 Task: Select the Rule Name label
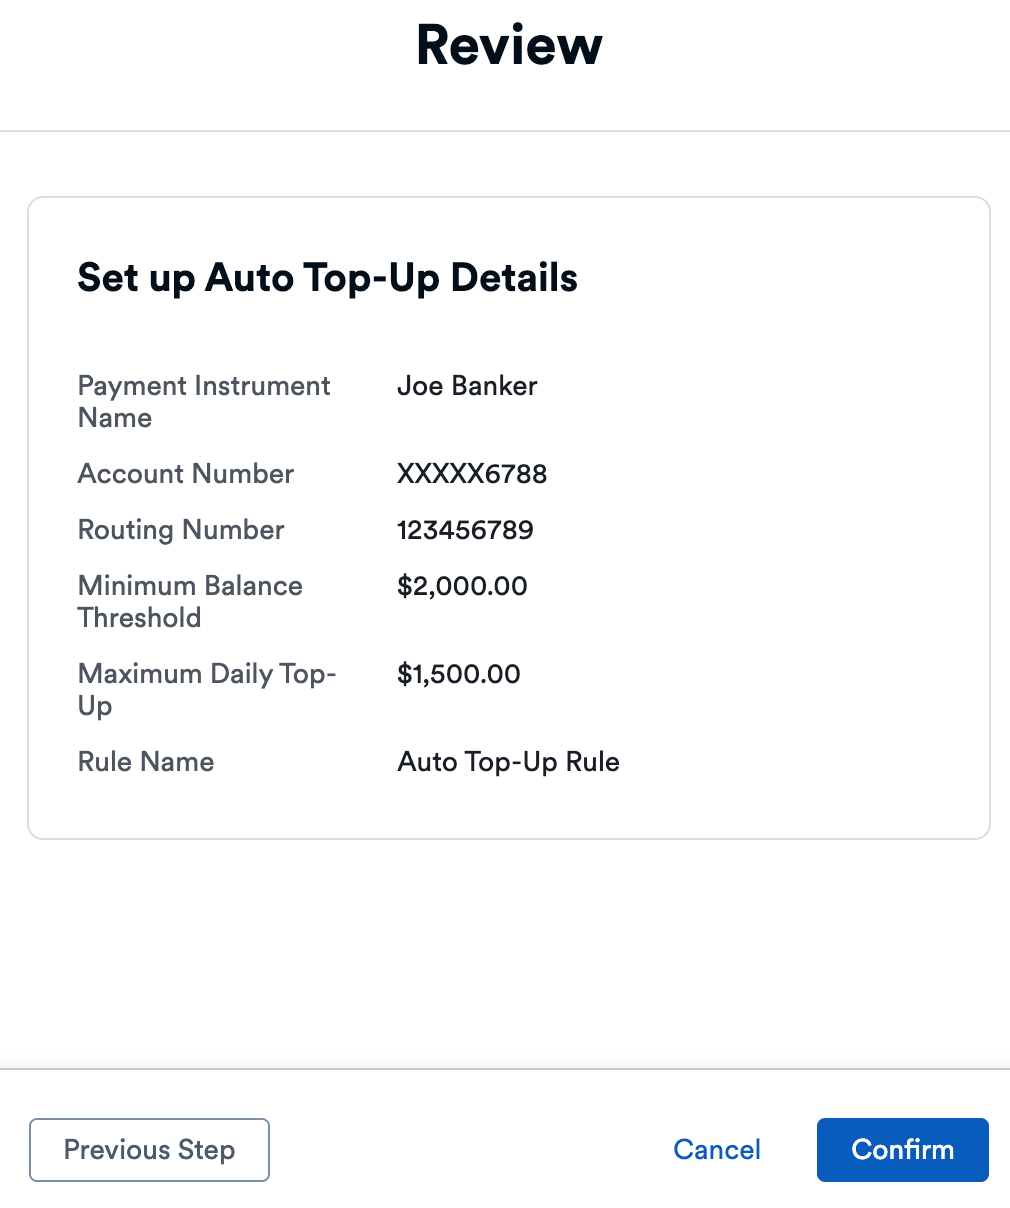click(145, 762)
